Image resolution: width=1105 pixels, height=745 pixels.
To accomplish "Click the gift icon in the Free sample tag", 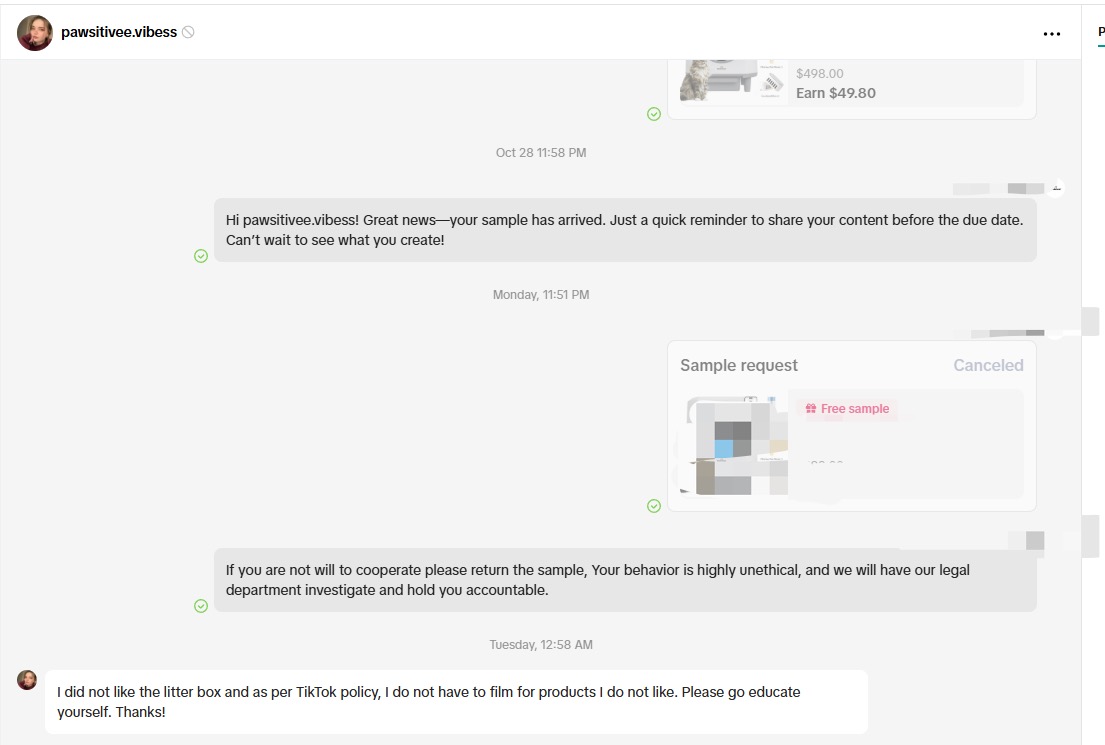I will click(811, 409).
